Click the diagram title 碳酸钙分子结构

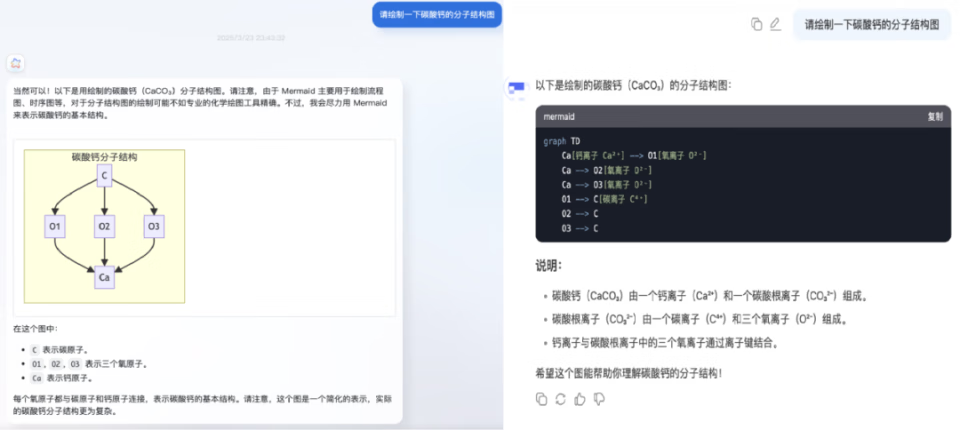coord(105,157)
